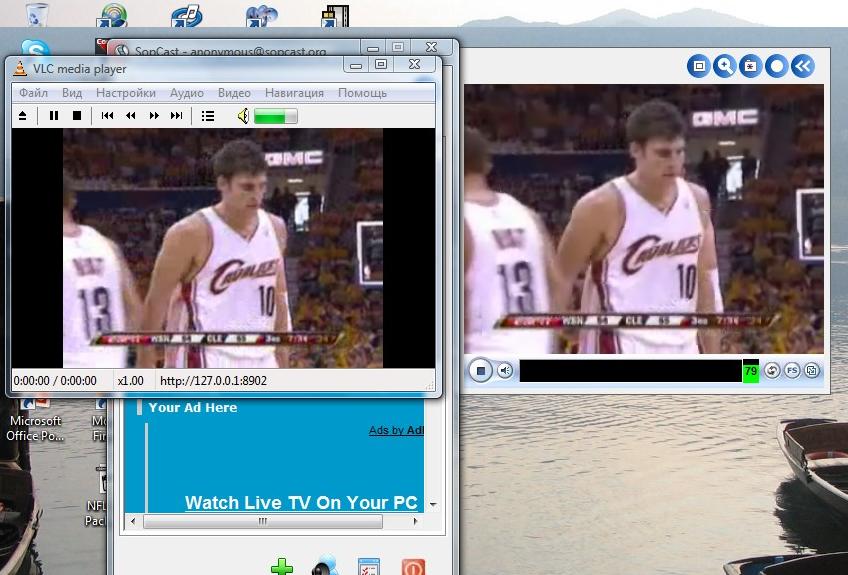Pause playback in VLC
Viewport: 848px width, 575px height.
coord(54,116)
